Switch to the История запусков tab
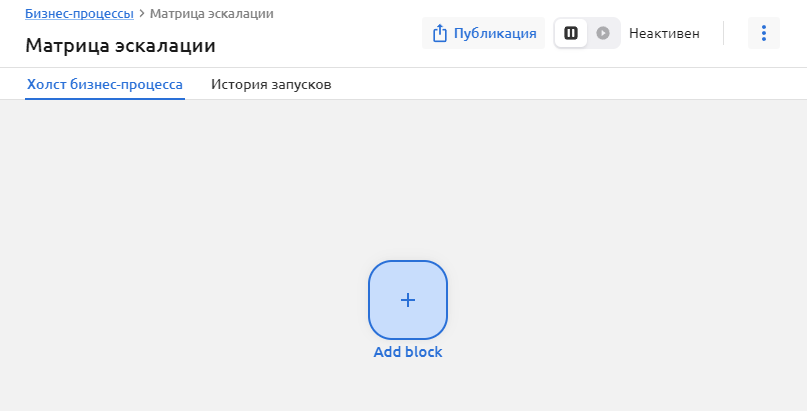807x411 pixels. tap(271, 84)
